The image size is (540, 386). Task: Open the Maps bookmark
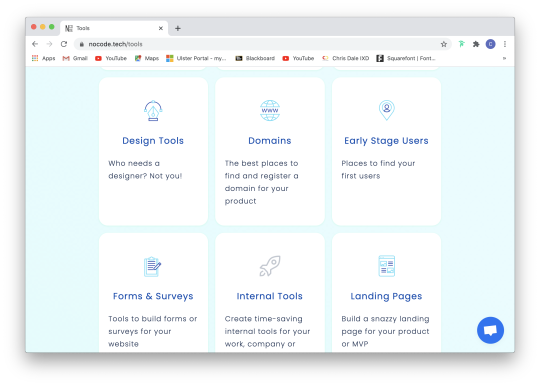pyautogui.click(x=147, y=58)
